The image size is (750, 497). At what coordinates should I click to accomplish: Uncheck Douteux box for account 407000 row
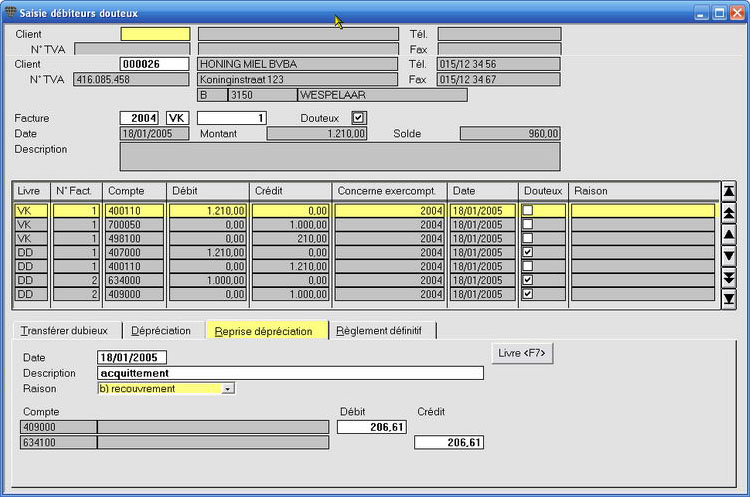tap(528, 252)
